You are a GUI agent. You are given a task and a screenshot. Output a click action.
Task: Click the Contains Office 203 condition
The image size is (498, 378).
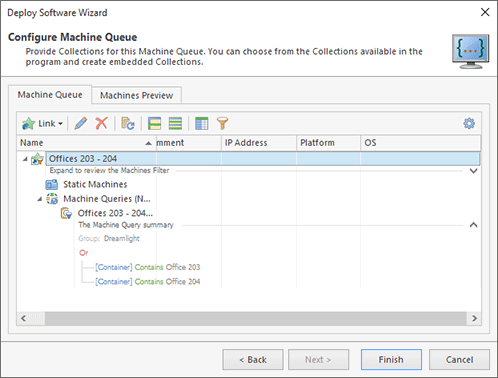coord(147,267)
